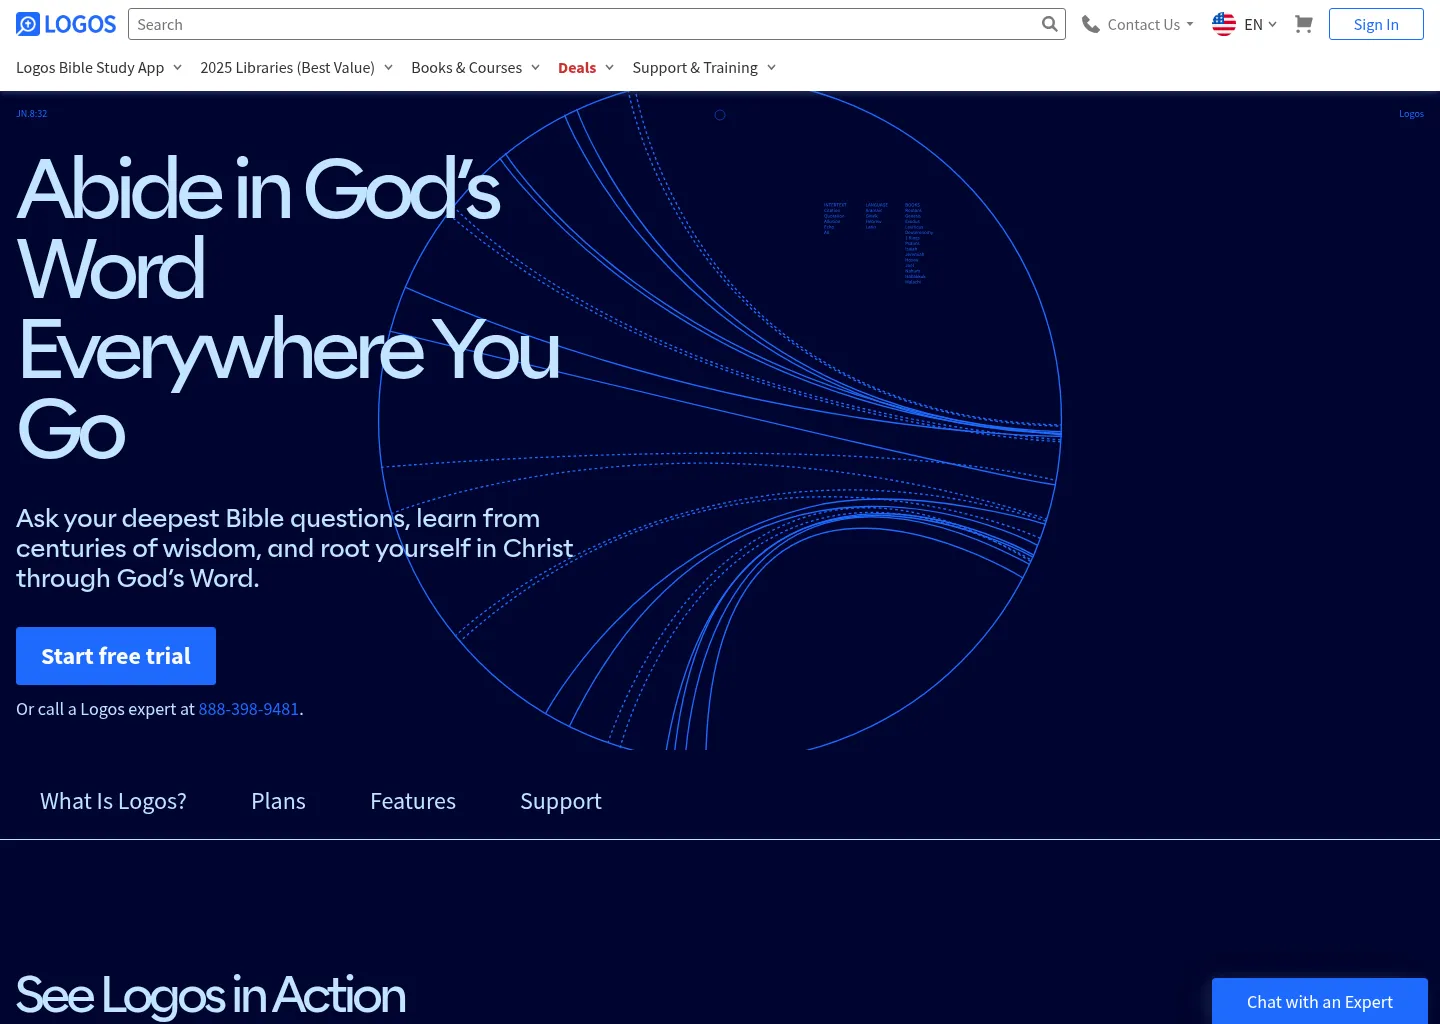
Task: Click the 'Ask your deepest Bible questions' paragraph
Action: pyautogui.click(x=295, y=548)
